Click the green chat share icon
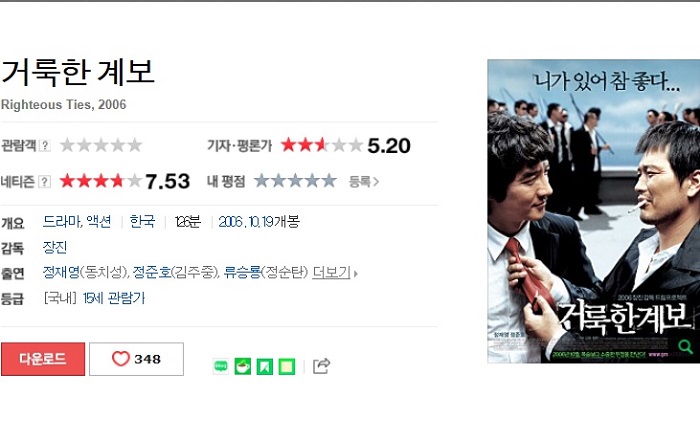This screenshot has height=440, width=700. coord(221,366)
